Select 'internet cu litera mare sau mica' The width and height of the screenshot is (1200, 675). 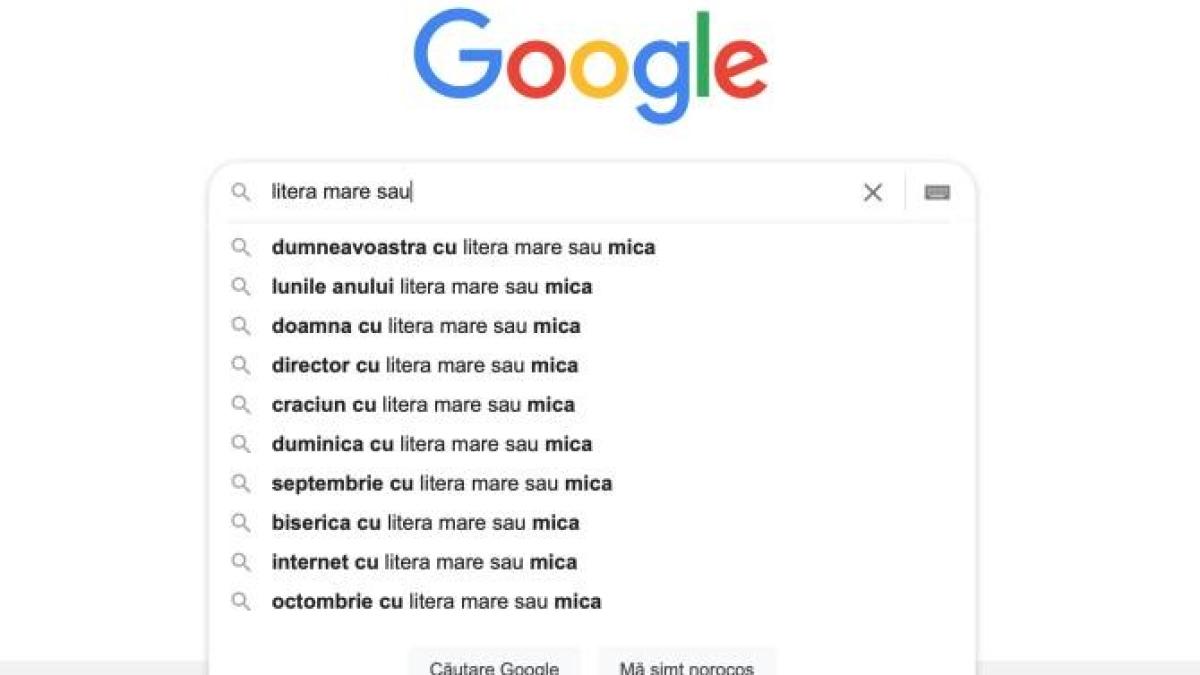(424, 563)
